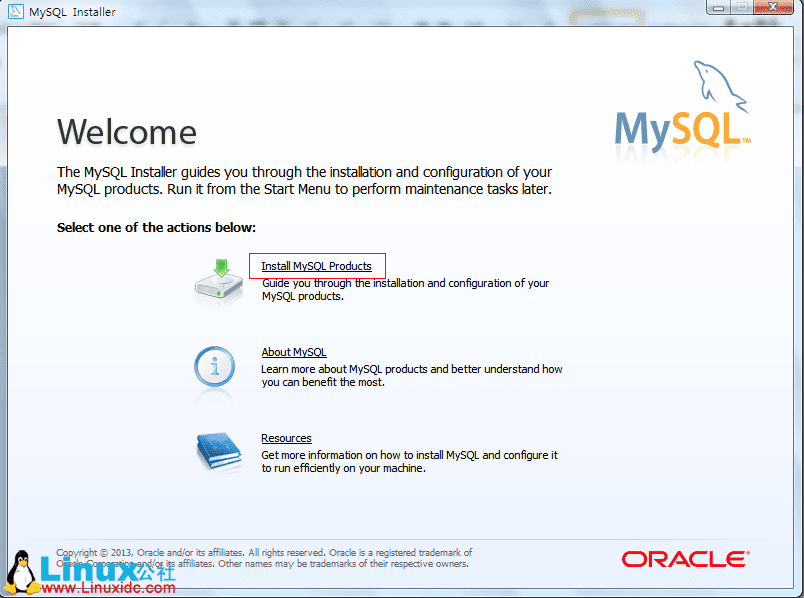Close the MySQL Installer window

772,8
